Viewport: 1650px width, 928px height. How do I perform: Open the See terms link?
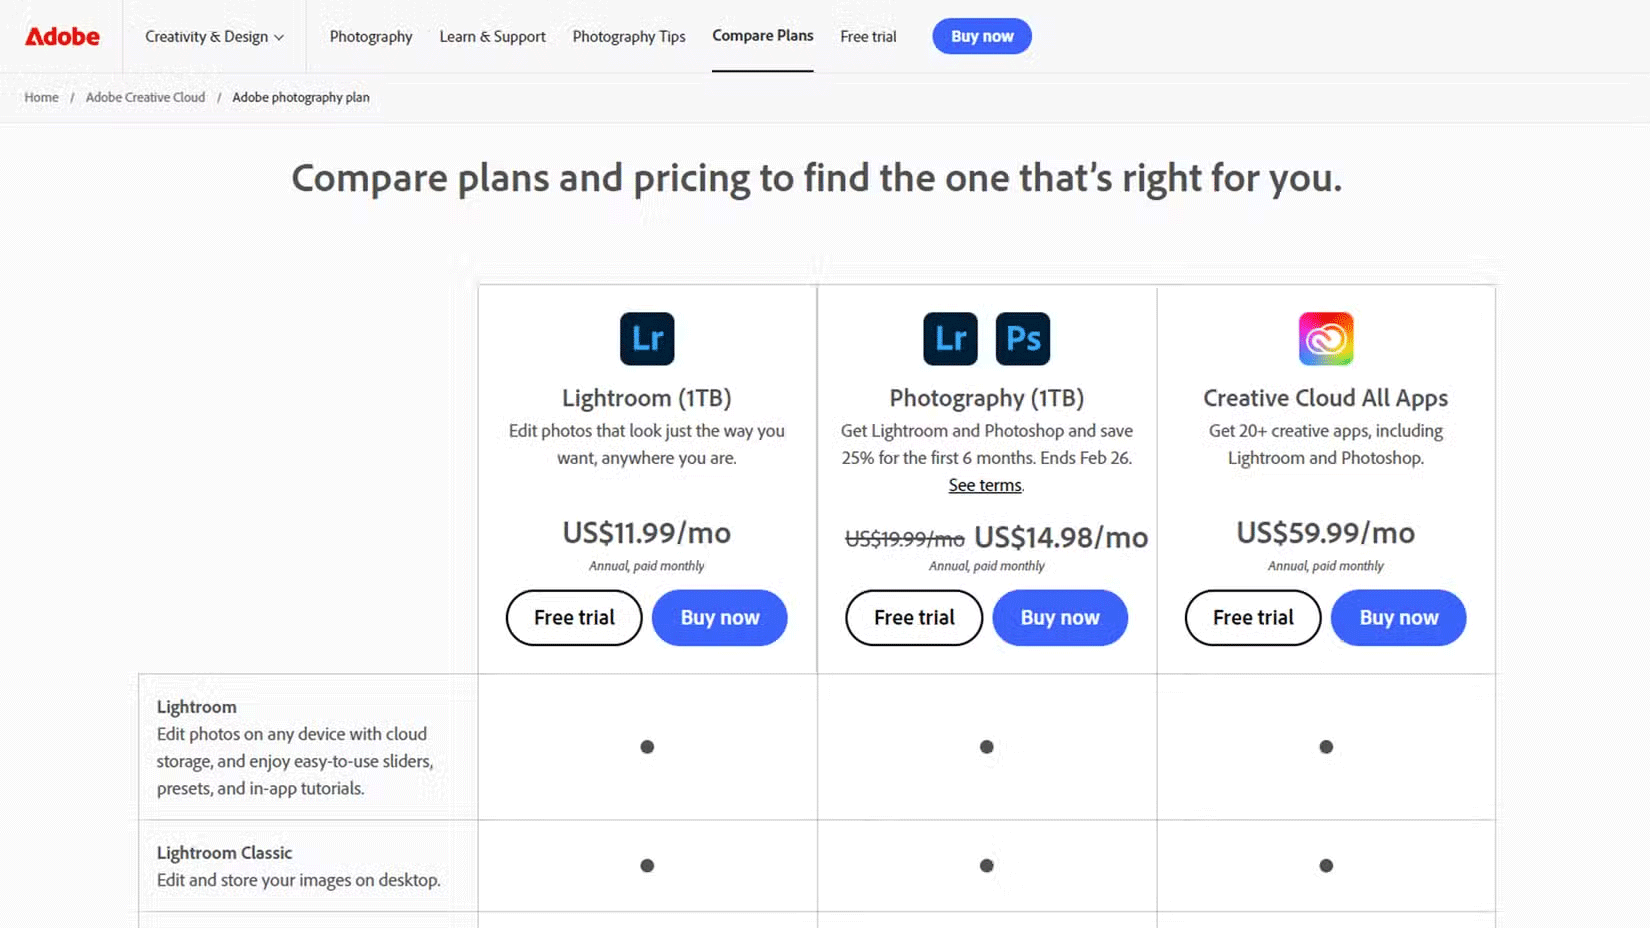point(985,485)
